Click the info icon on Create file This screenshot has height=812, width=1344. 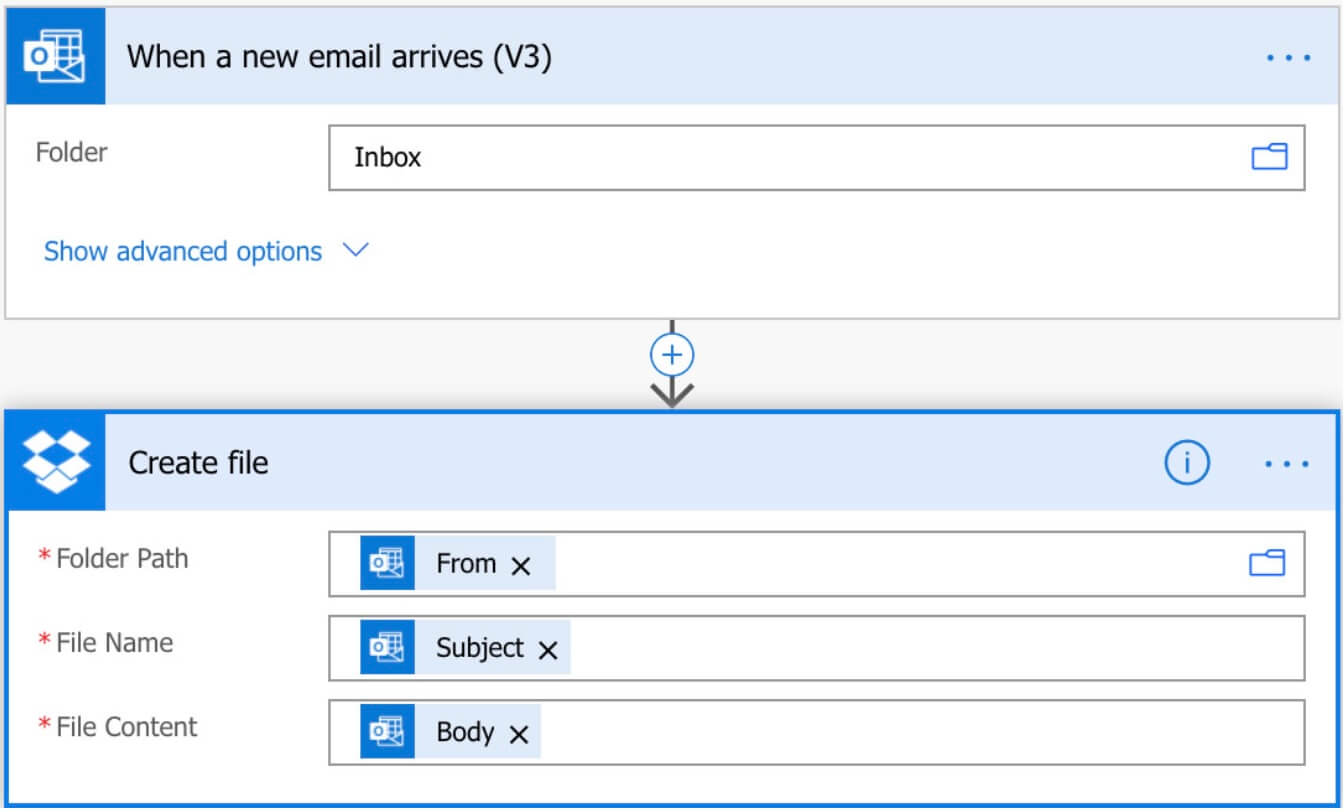coord(1187,463)
